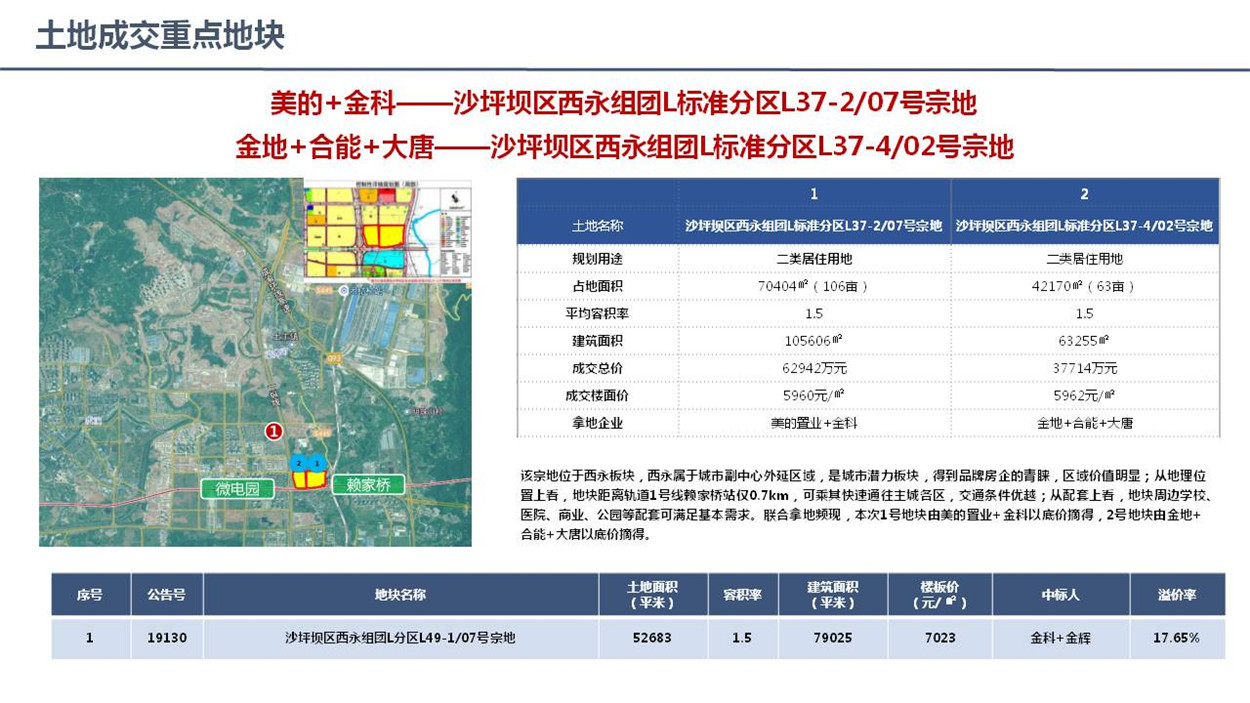Click column header "1" in the upper land table
Image resolution: width=1250 pixels, height=703 pixels.
click(x=814, y=194)
